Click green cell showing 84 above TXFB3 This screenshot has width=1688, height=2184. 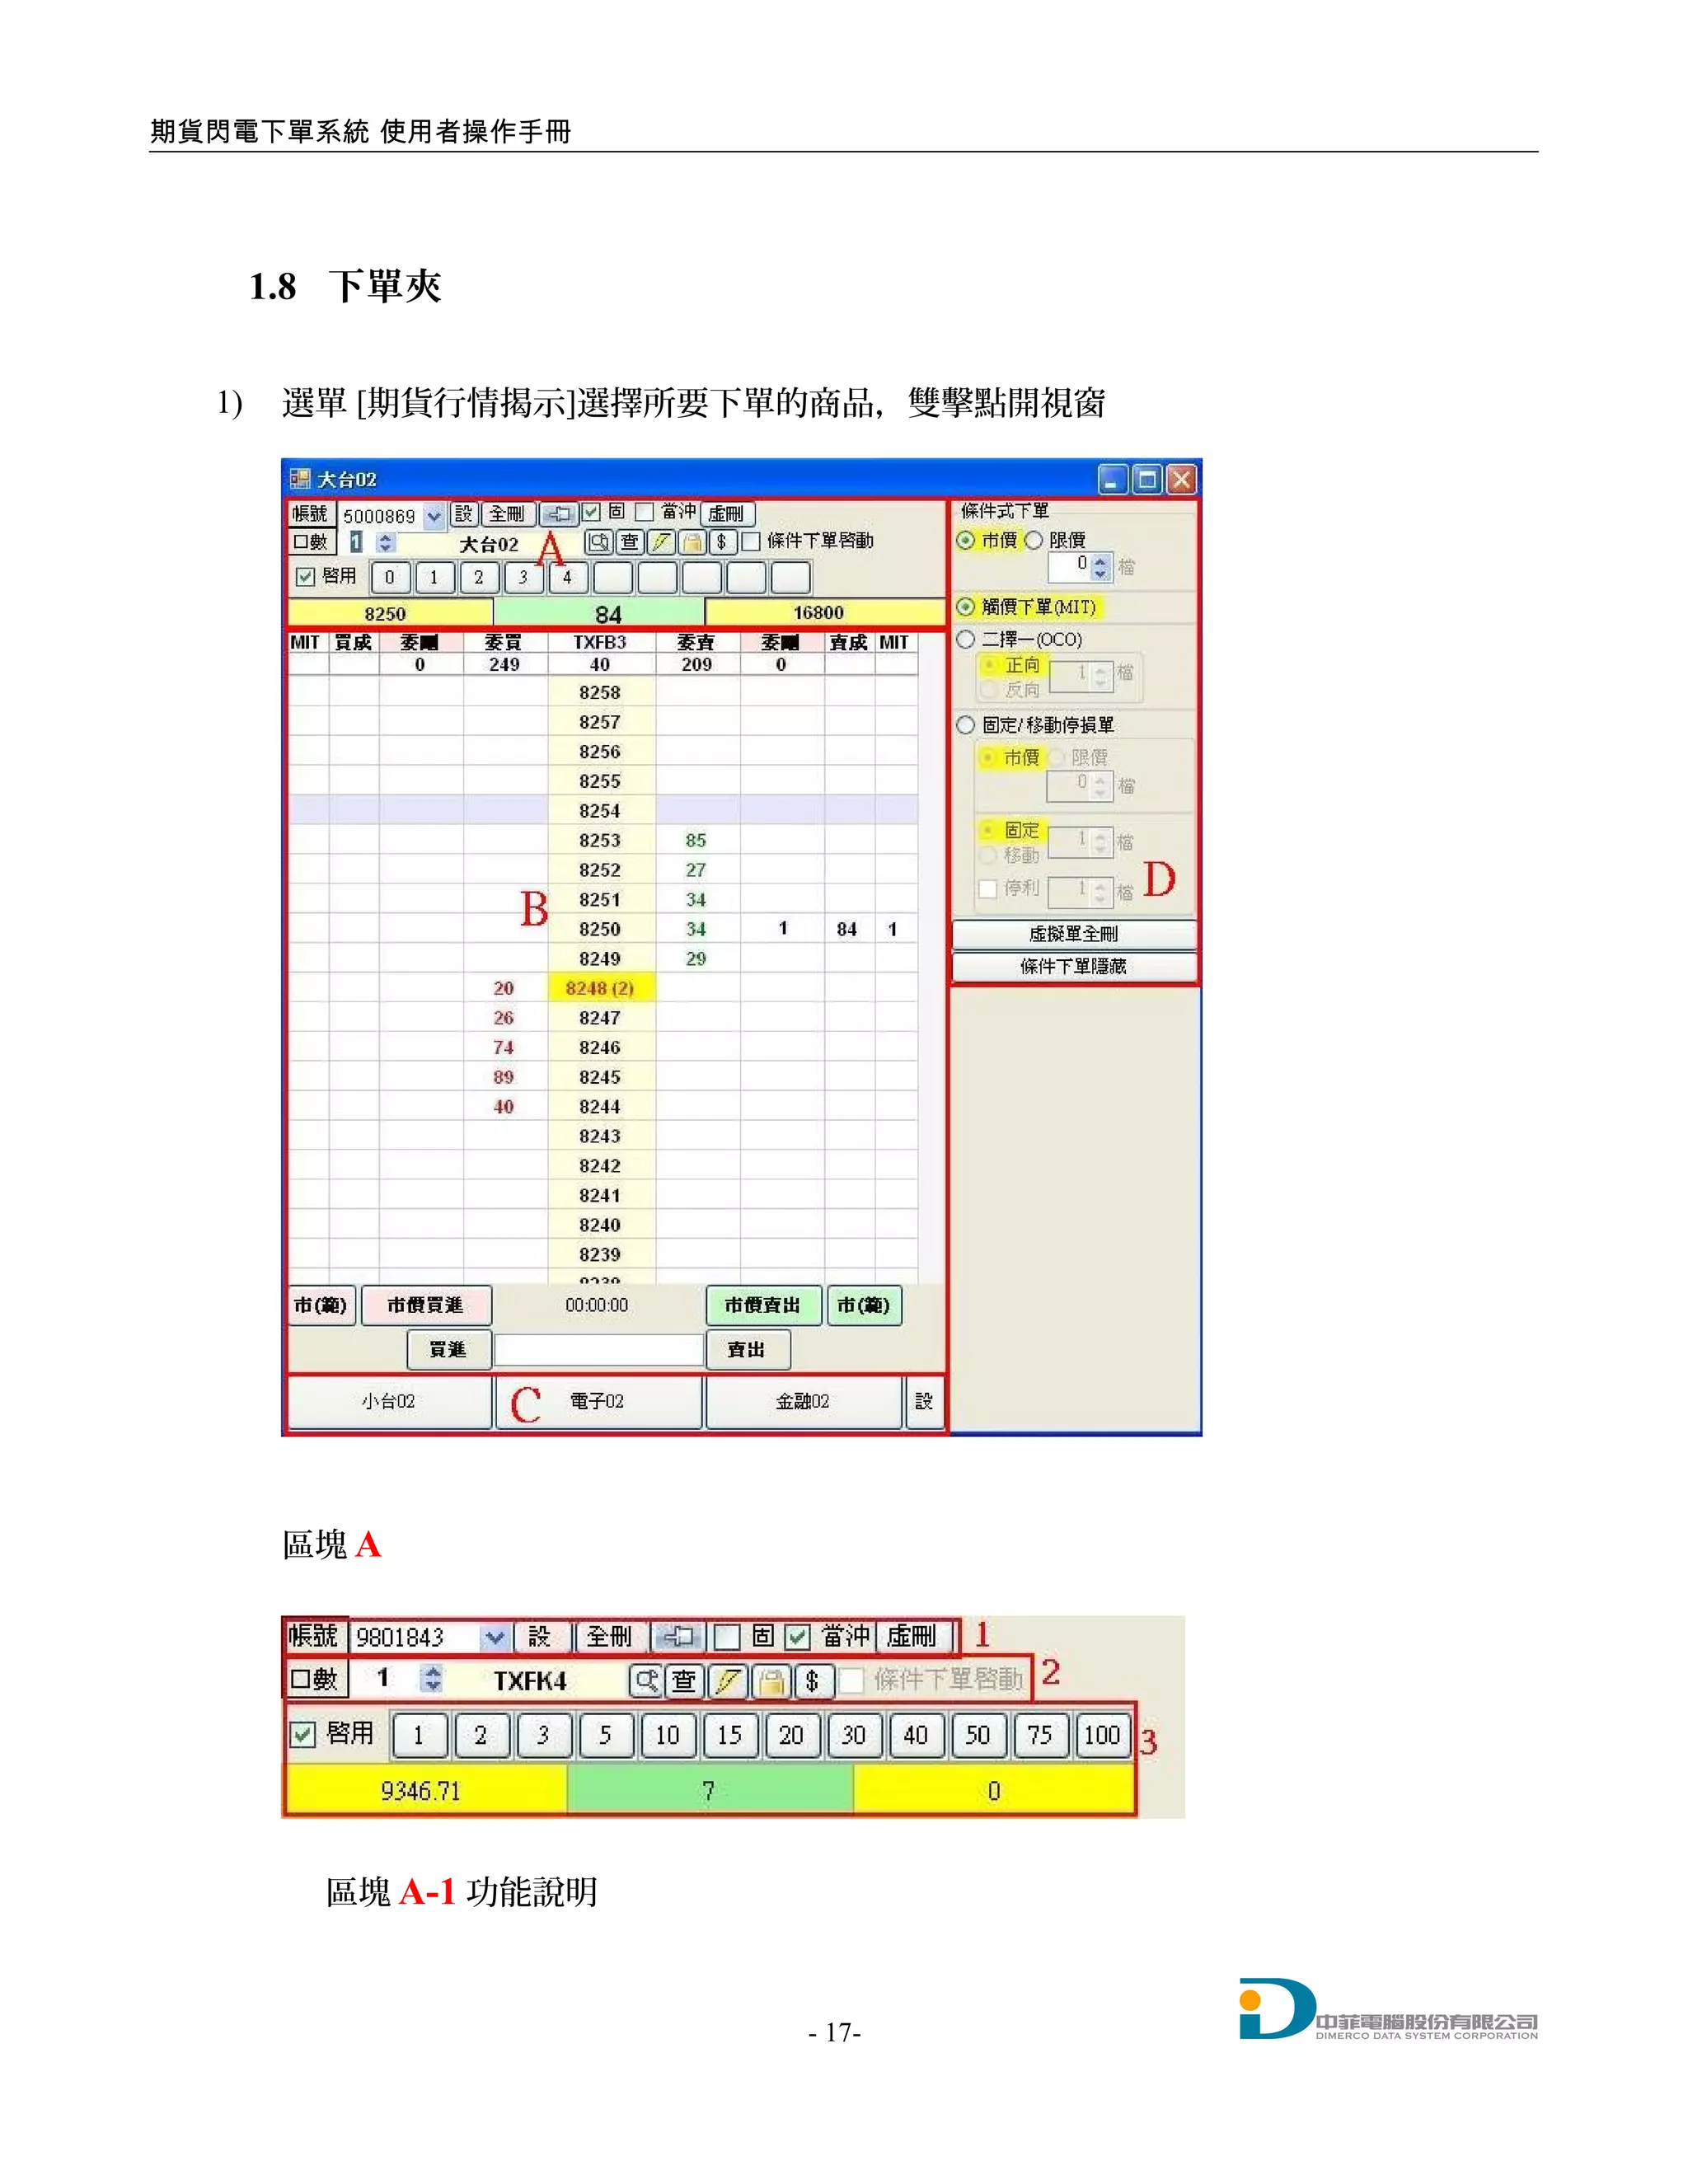(599, 614)
